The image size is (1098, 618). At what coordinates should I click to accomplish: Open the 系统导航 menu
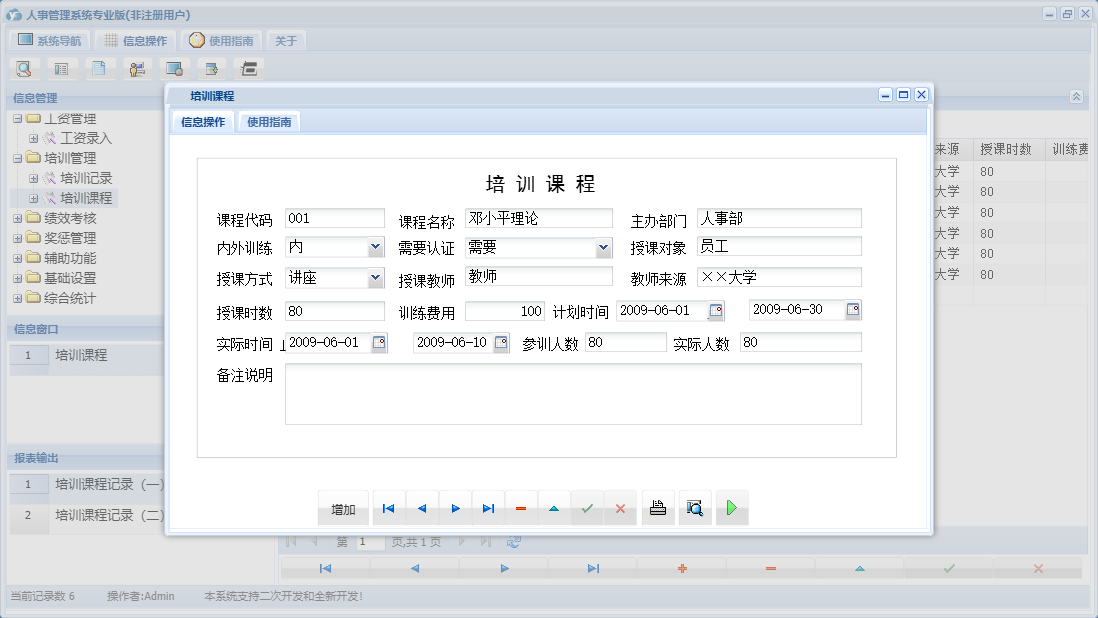tap(48, 40)
